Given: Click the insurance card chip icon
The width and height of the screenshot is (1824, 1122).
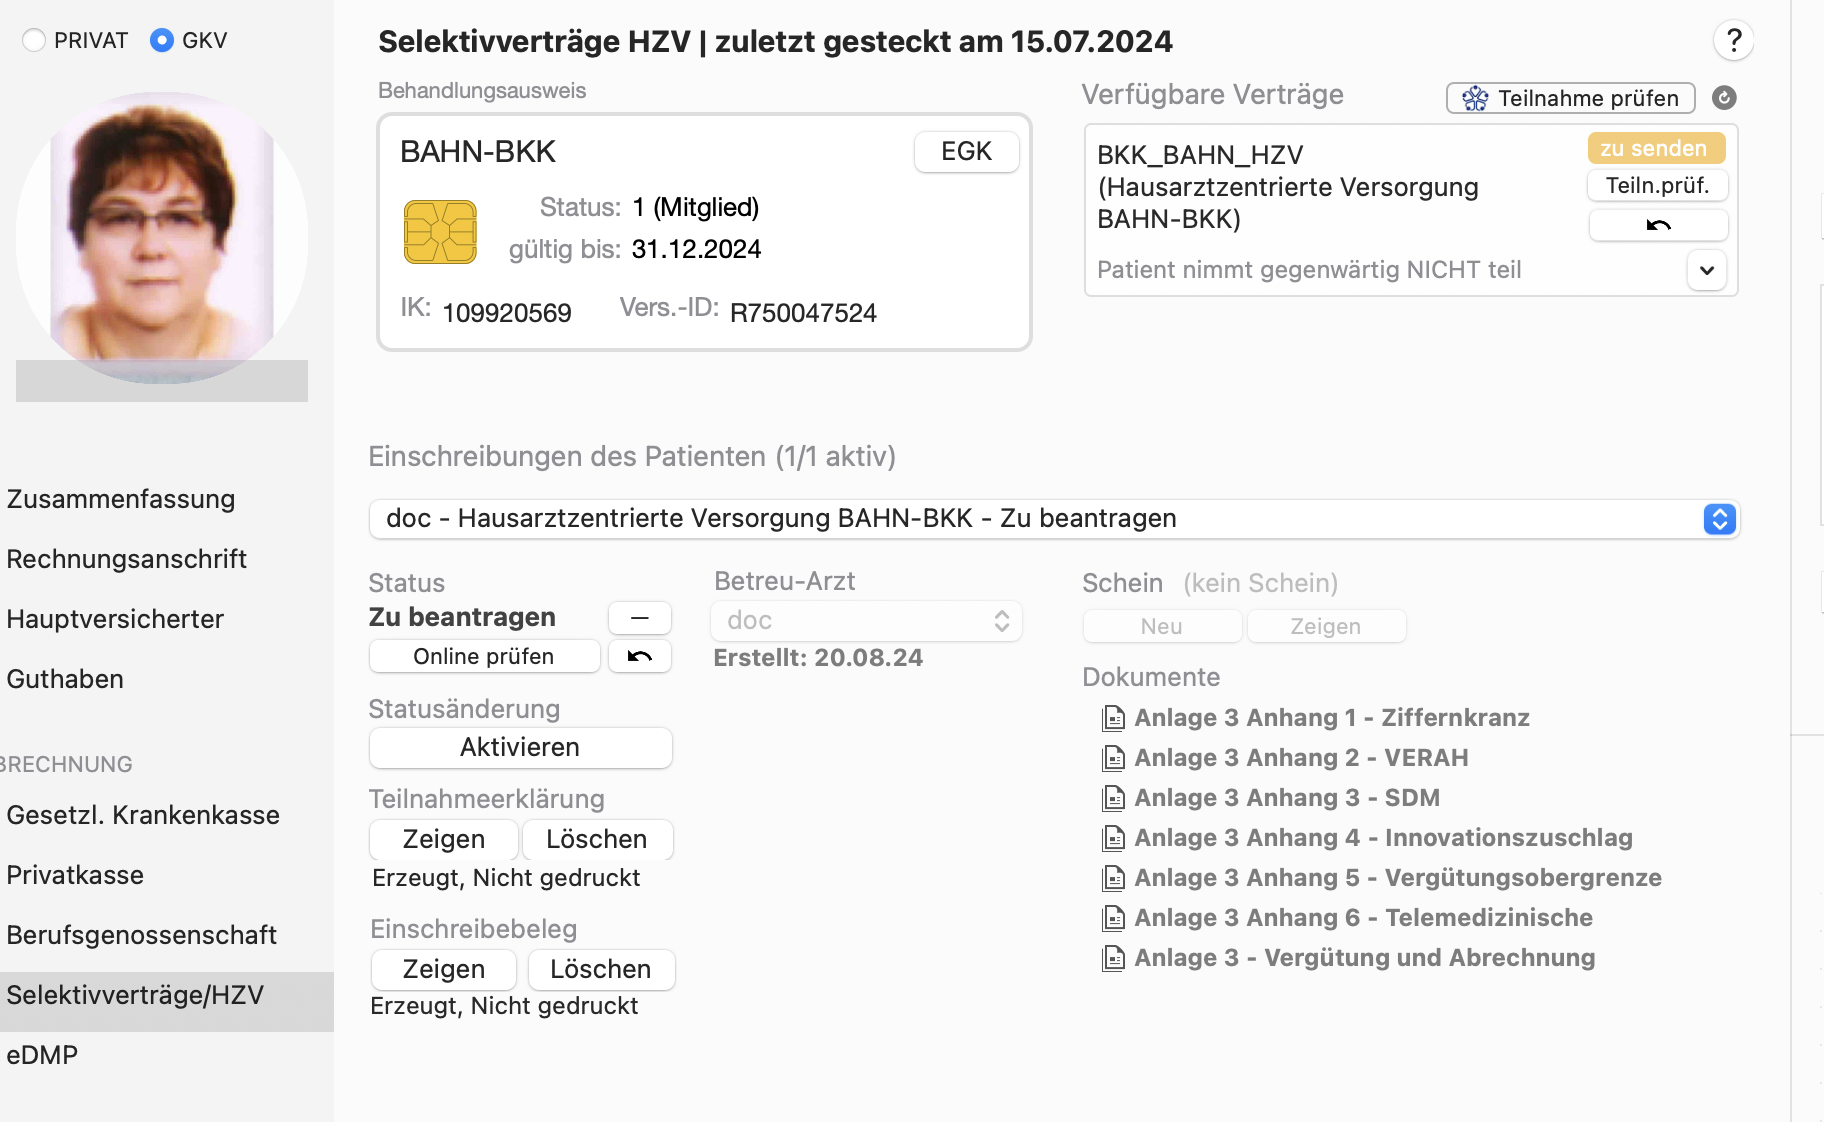Looking at the screenshot, I should (440, 232).
